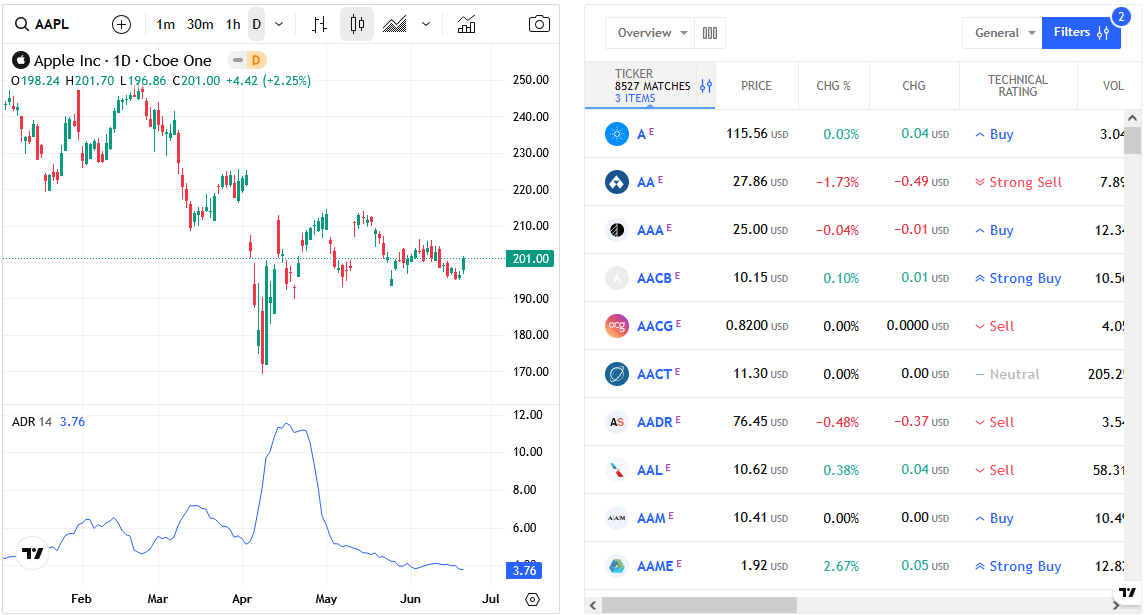This screenshot has width=1145, height=615.
Task: Switch chart interval to 1h
Action: point(233,24)
